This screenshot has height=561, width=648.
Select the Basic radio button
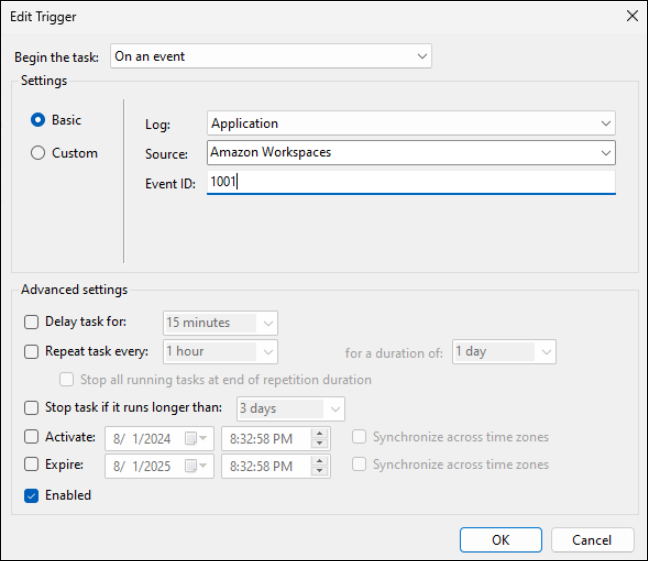(x=38, y=120)
